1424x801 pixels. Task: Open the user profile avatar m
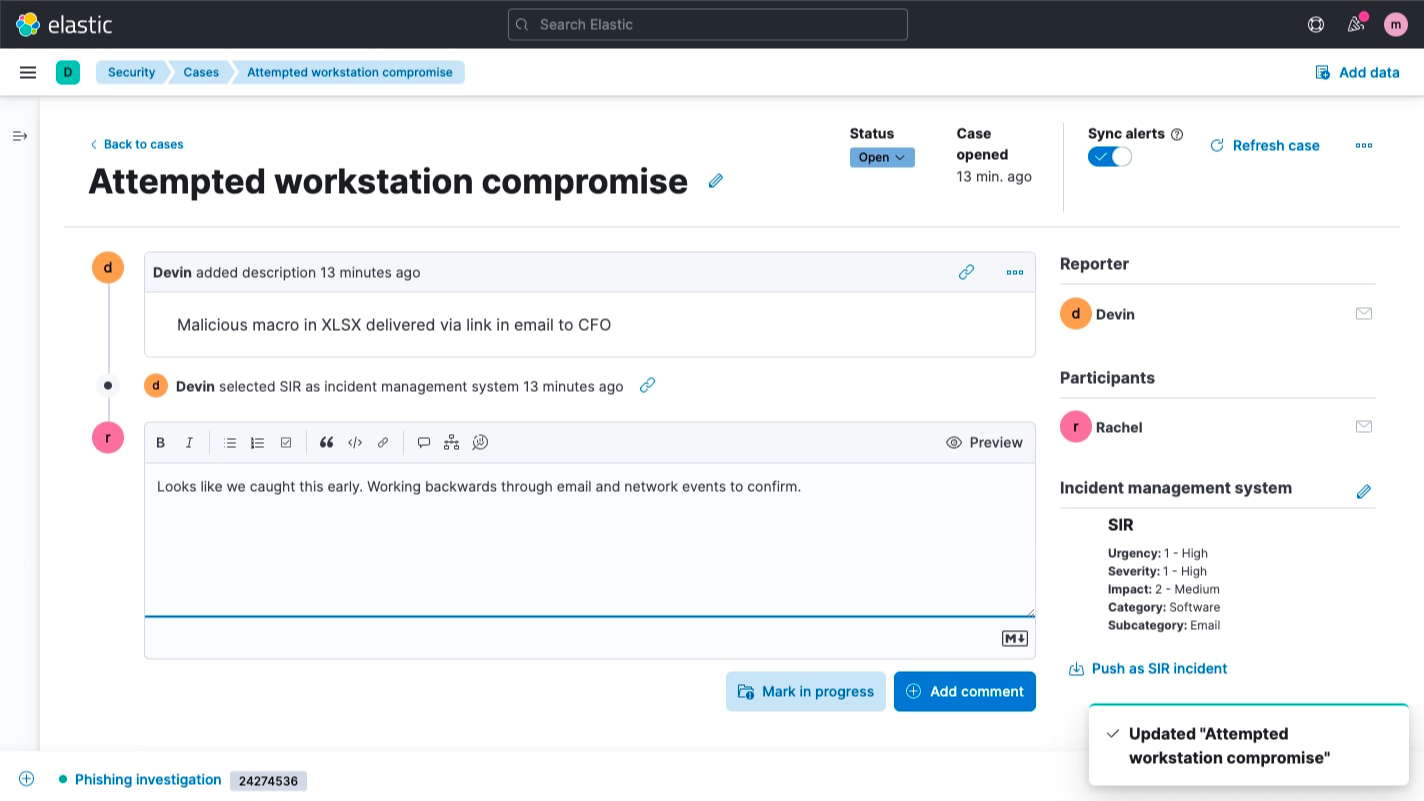tap(1396, 24)
